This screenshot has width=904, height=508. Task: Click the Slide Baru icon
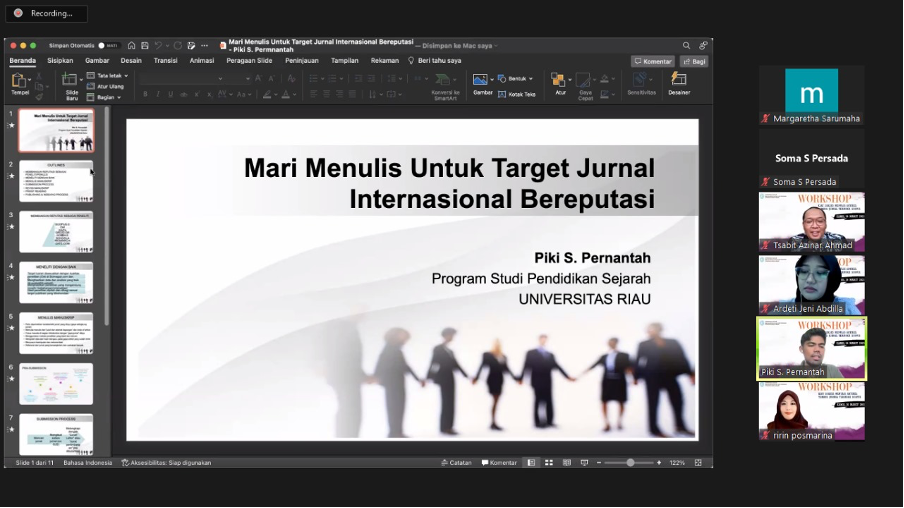[x=71, y=80]
